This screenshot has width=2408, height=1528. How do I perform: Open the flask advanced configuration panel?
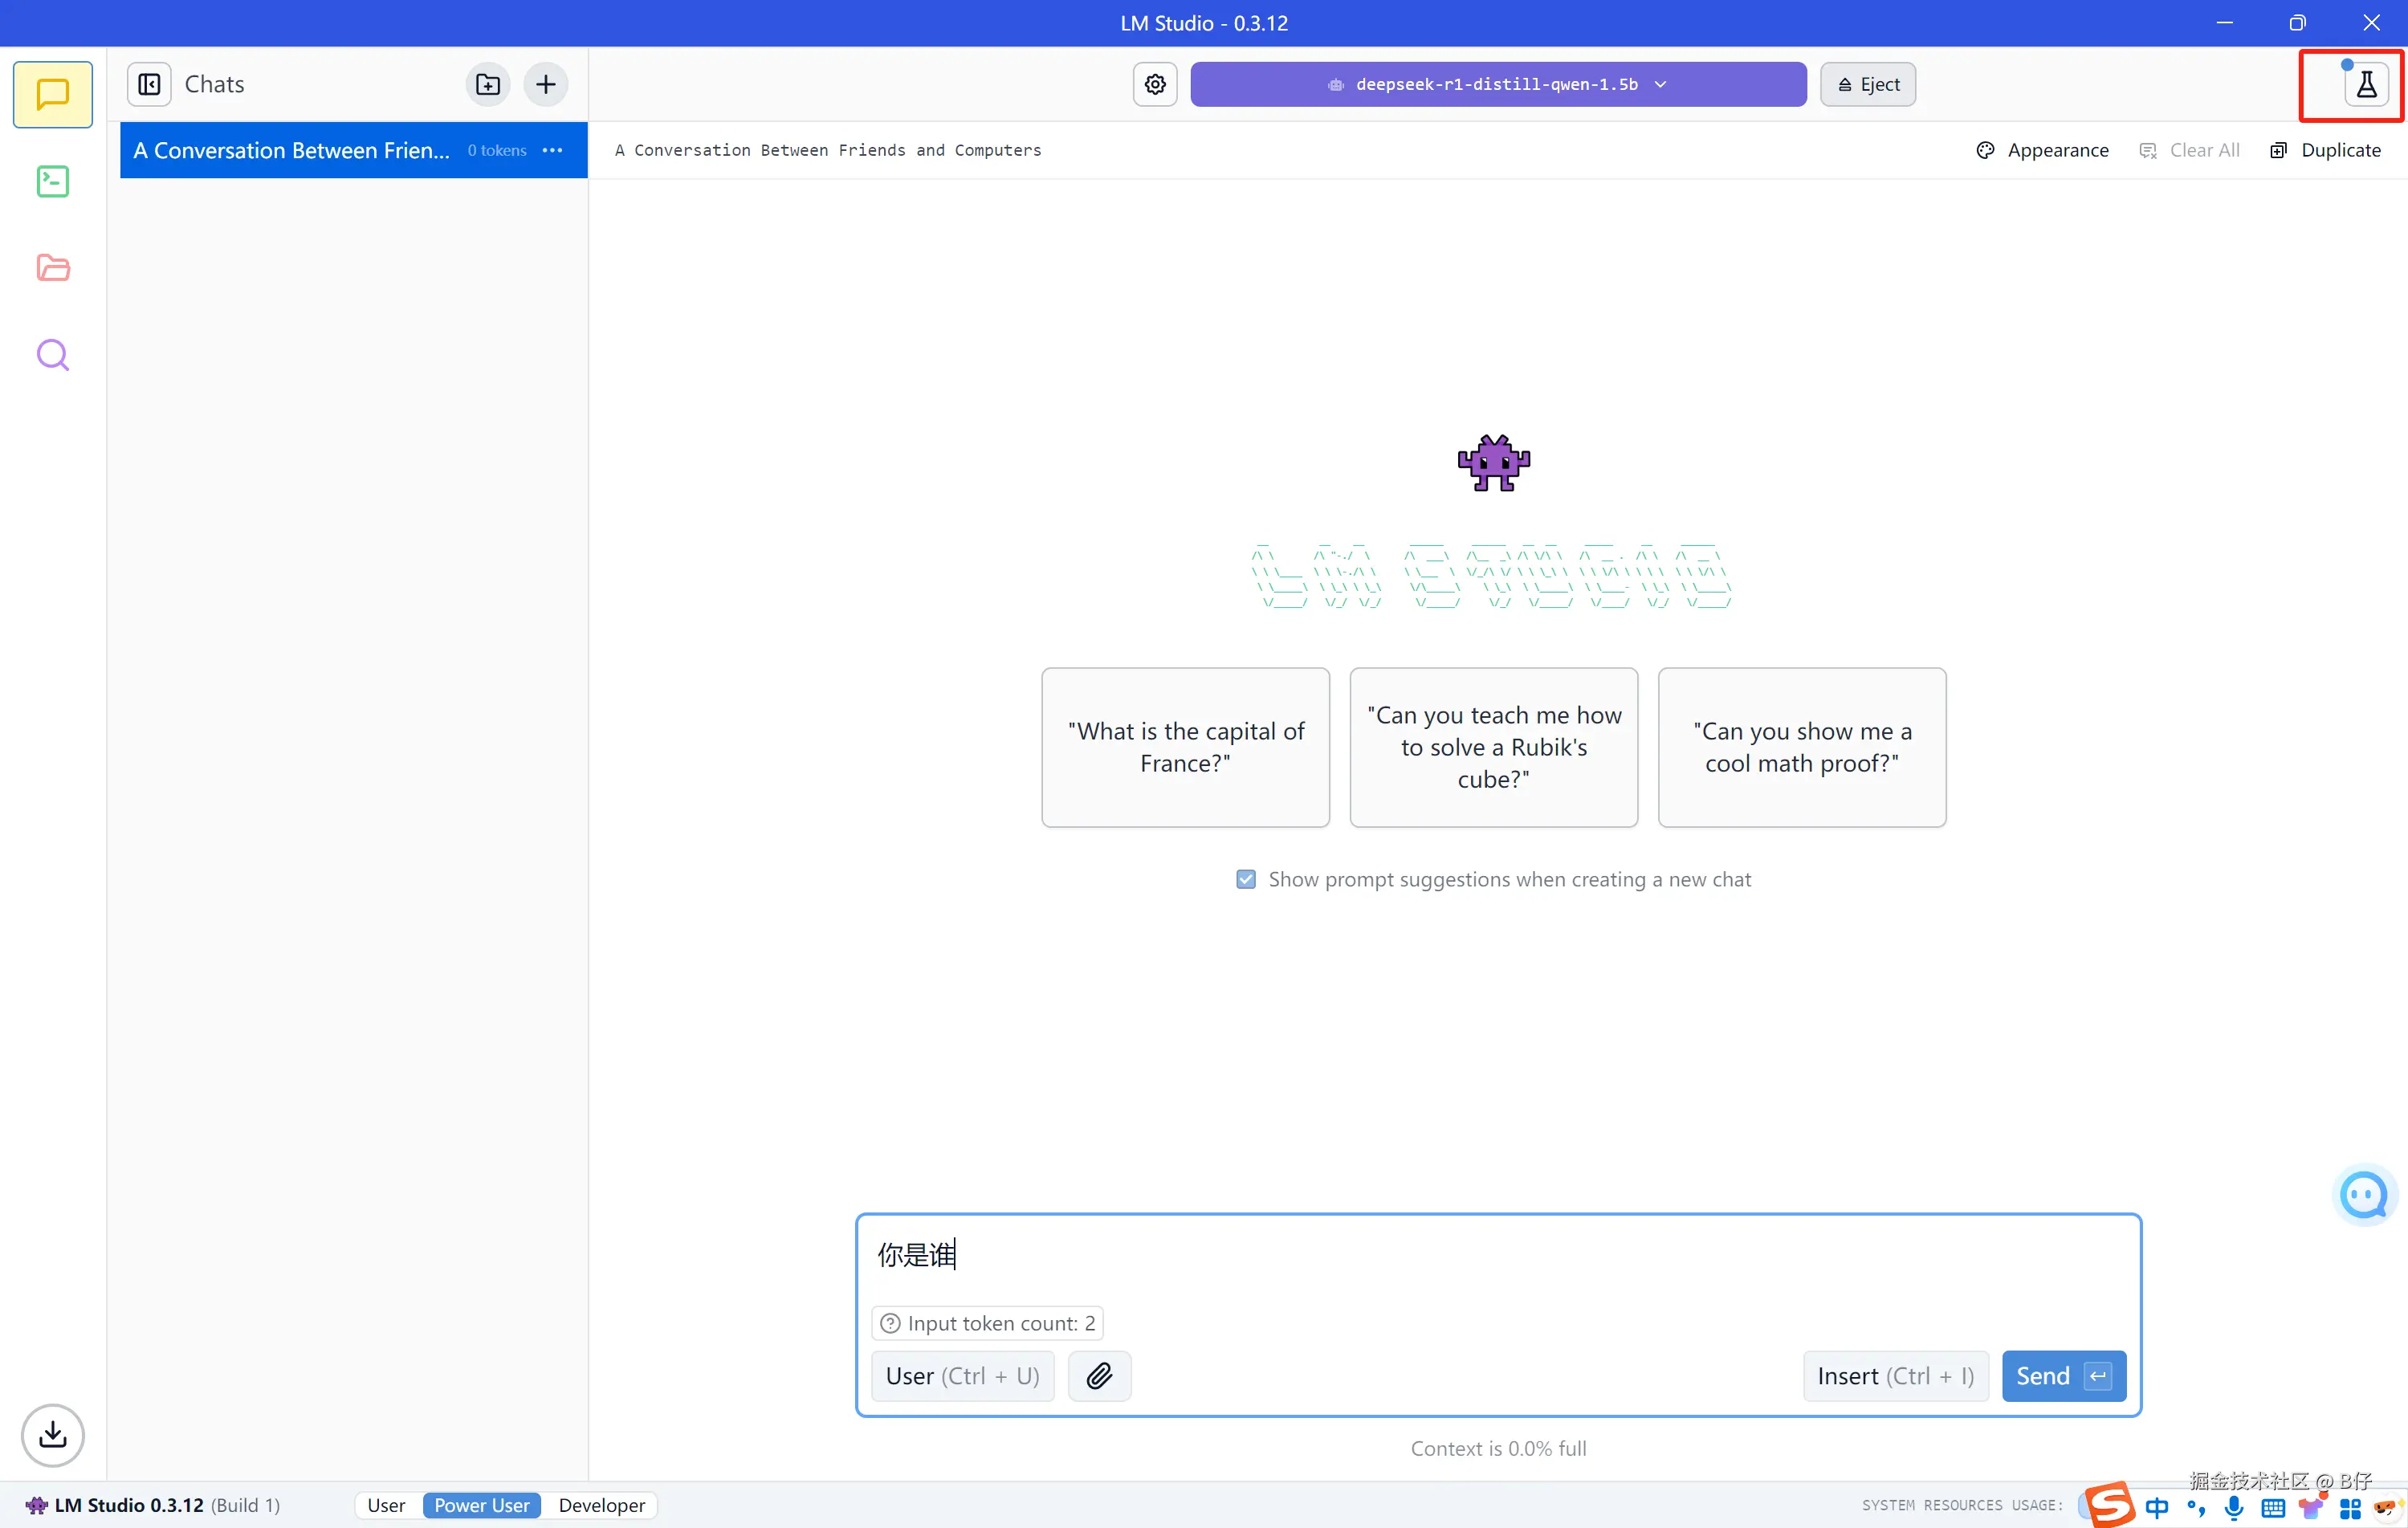click(2365, 84)
